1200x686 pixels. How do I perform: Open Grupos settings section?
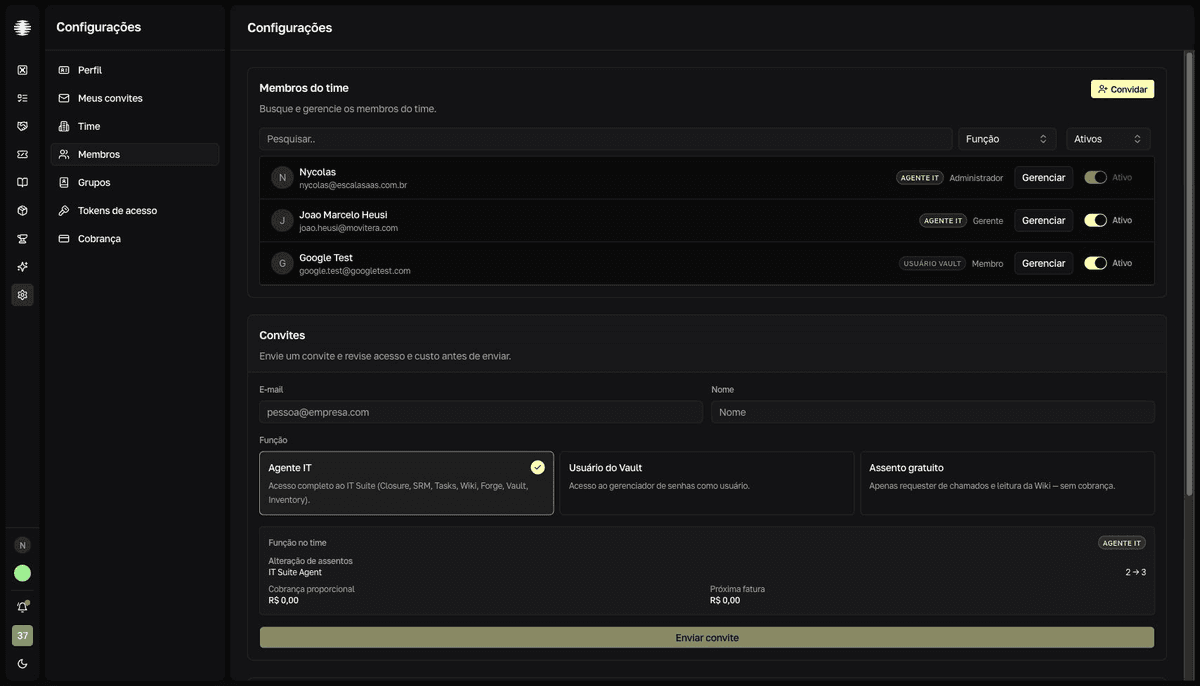coord(135,182)
